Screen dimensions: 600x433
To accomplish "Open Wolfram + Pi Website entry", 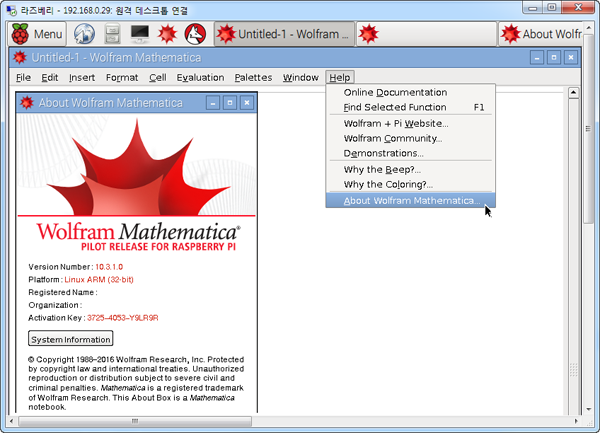I will 411,124.
